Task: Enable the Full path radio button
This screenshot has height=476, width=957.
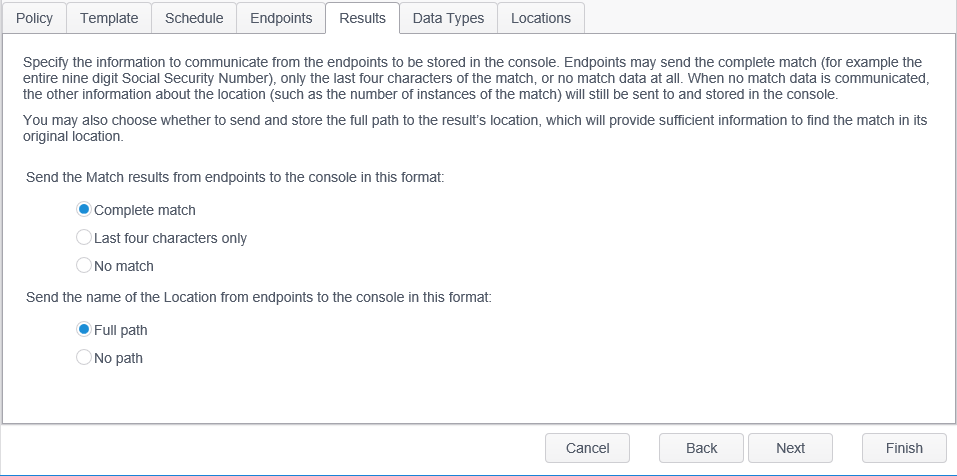Action: [85, 330]
